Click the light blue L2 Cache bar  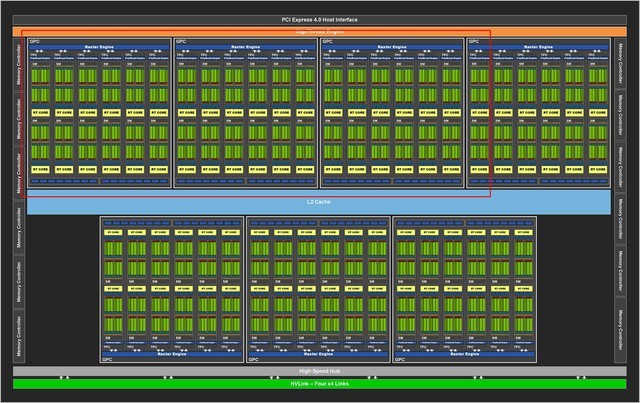click(x=318, y=202)
